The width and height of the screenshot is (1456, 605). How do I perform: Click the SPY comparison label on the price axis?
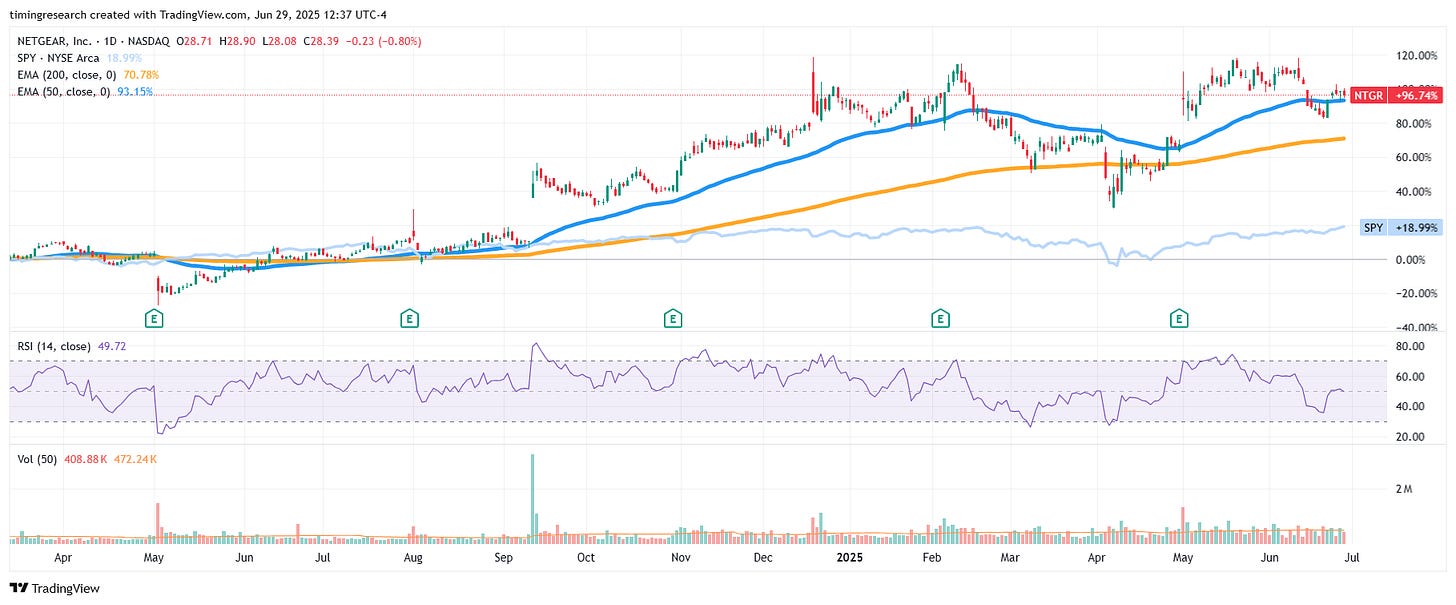[x=1374, y=228]
